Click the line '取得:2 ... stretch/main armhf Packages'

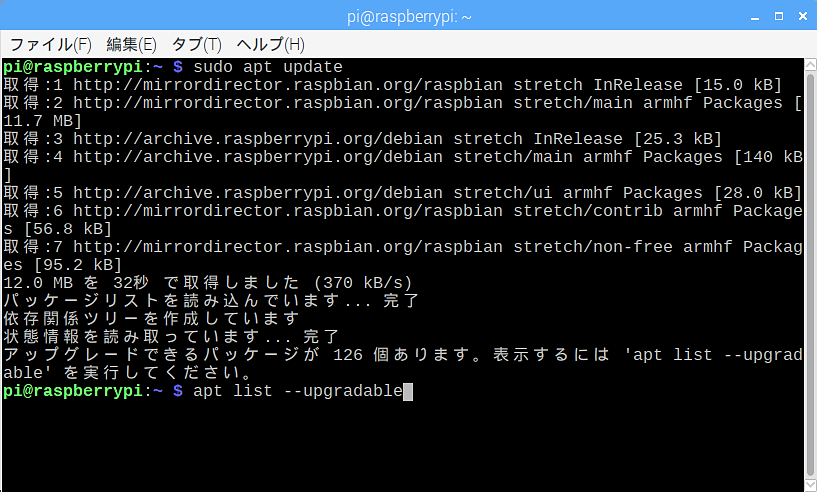[x=403, y=103]
